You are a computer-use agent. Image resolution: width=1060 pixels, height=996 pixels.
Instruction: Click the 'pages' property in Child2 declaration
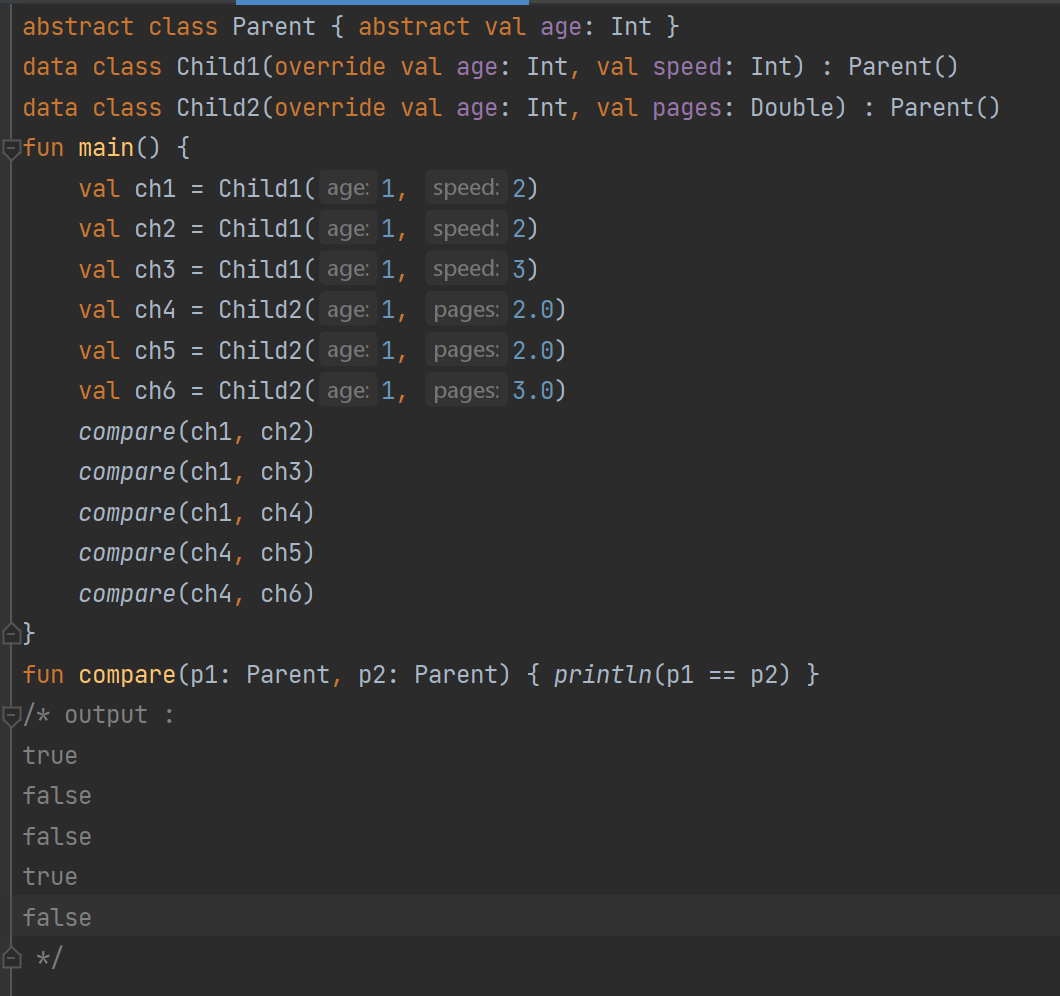[x=687, y=108]
